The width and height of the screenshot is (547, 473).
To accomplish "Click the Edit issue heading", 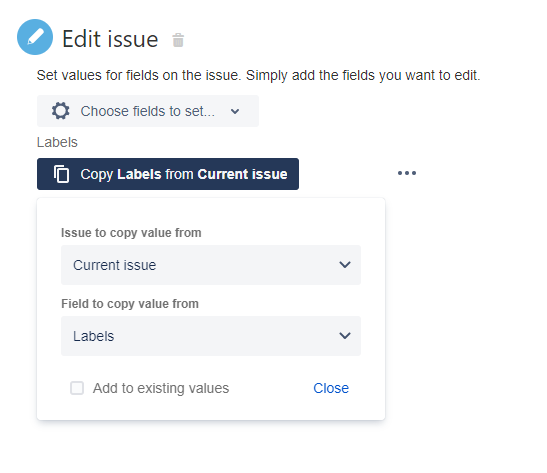I will (x=110, y=39).
